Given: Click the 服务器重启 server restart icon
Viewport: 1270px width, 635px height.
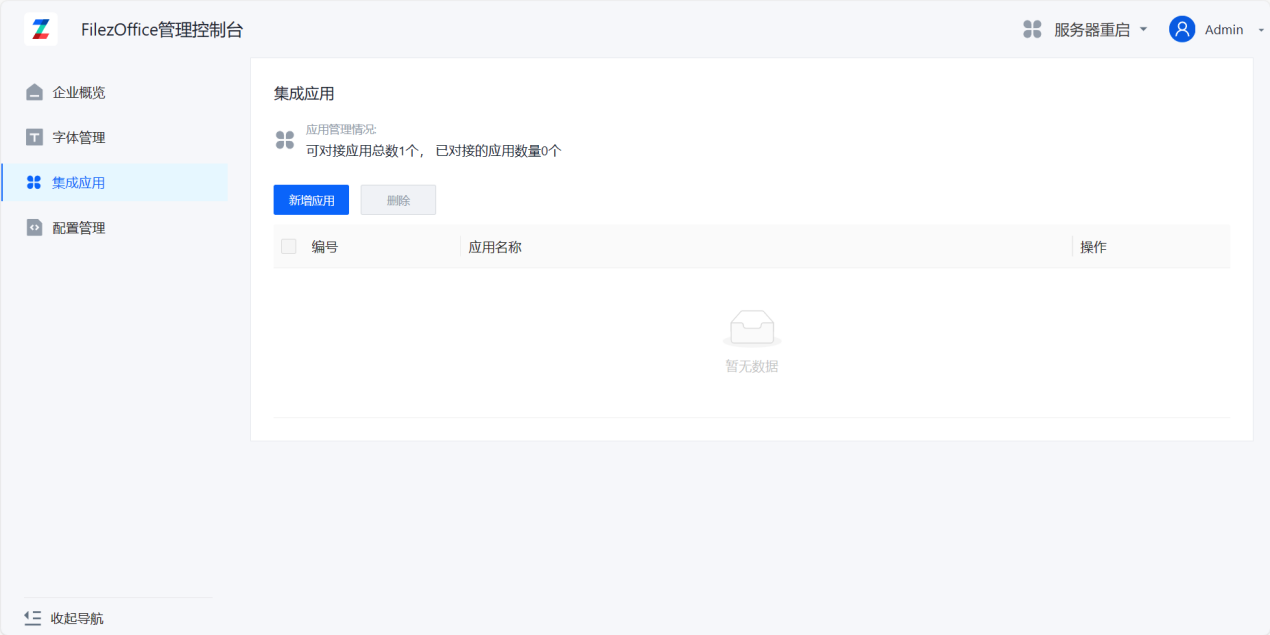Looking at the screenshot, I should pyautogui.click(x=1031, y=29).
